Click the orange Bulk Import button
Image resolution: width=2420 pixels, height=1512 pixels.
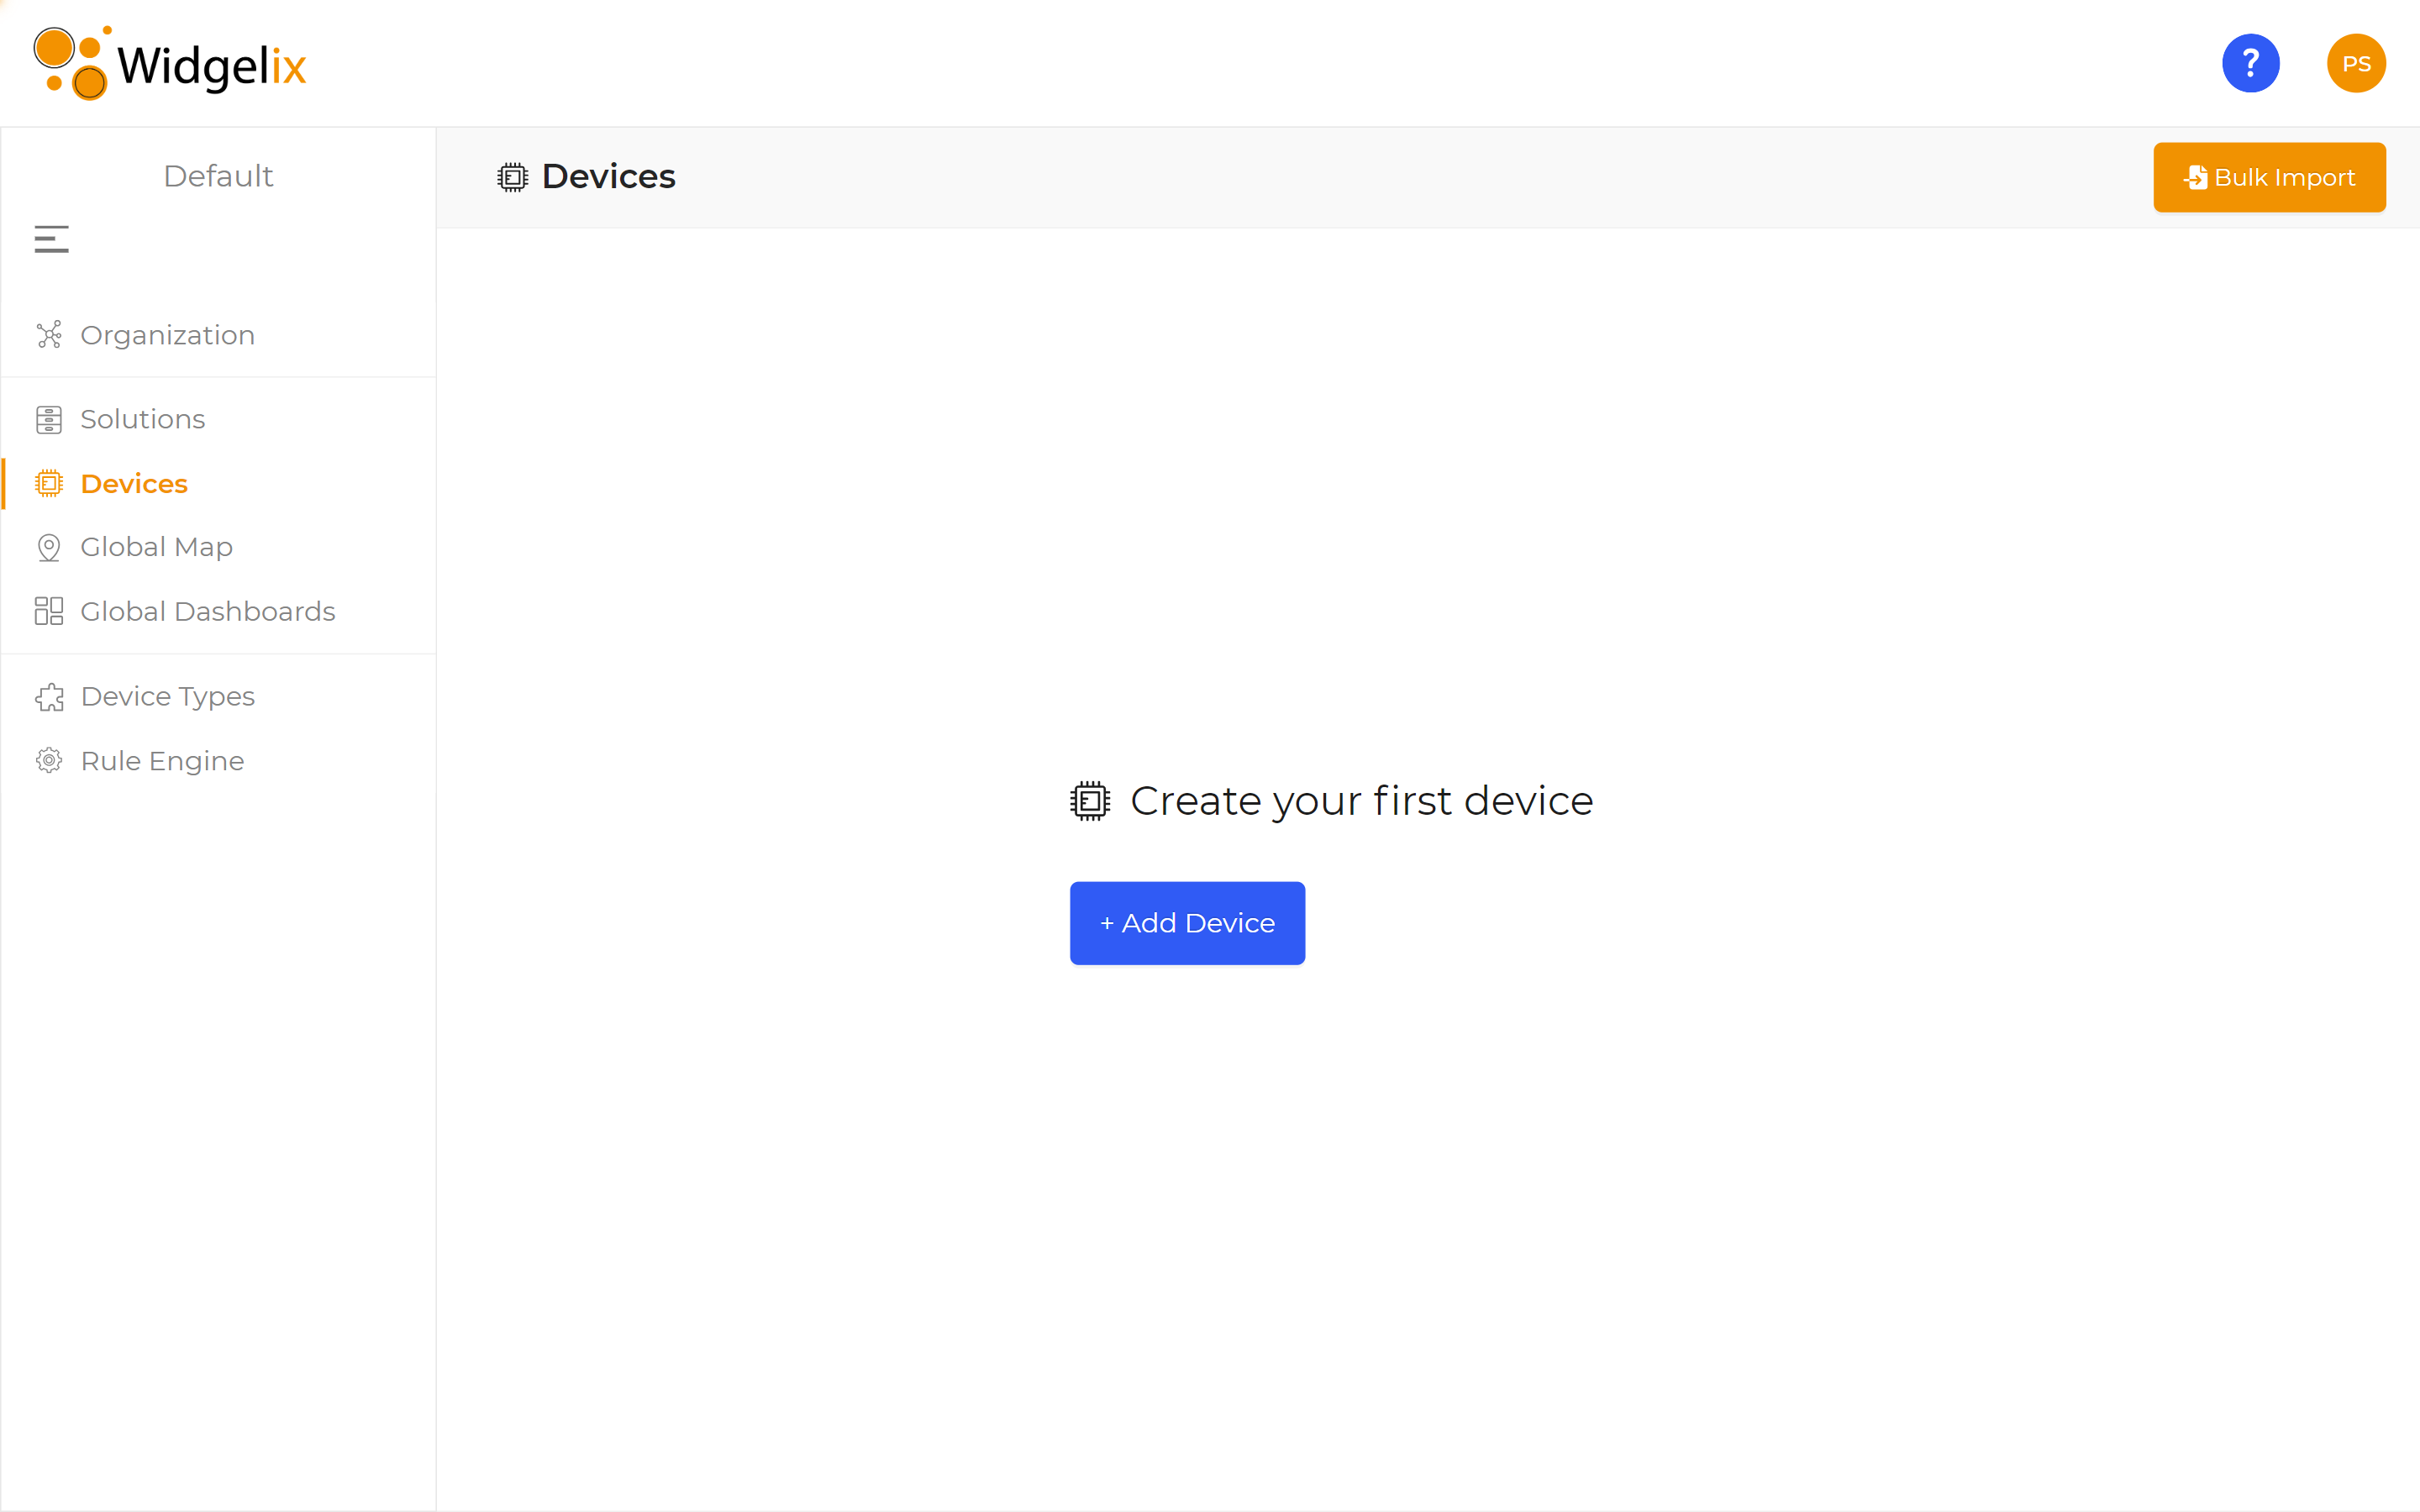2269,177
